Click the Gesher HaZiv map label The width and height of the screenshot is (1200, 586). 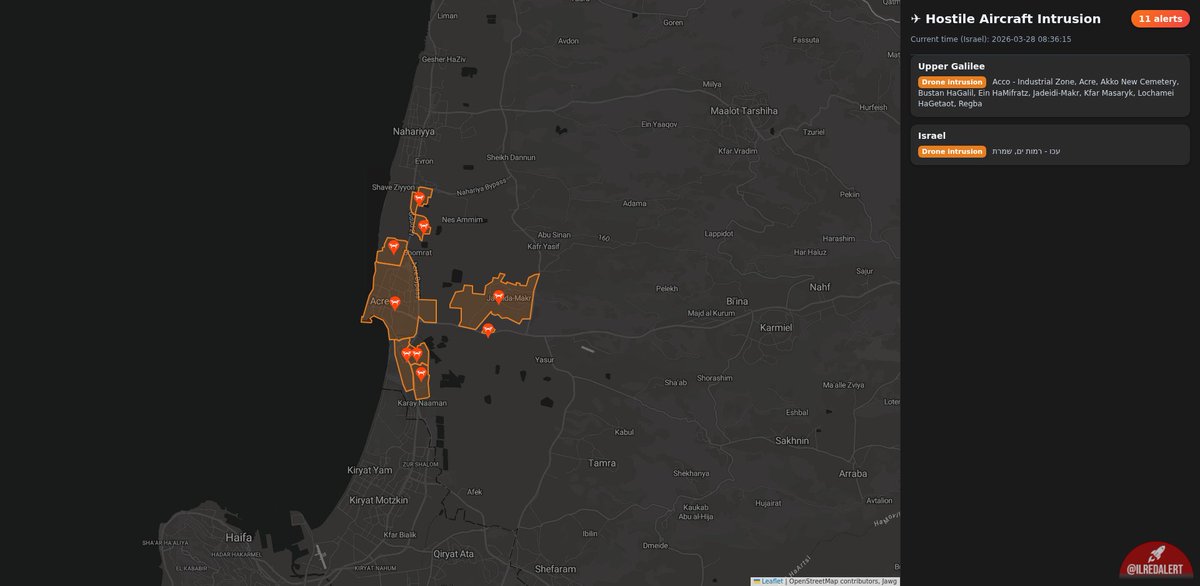[x=444, y=59]
